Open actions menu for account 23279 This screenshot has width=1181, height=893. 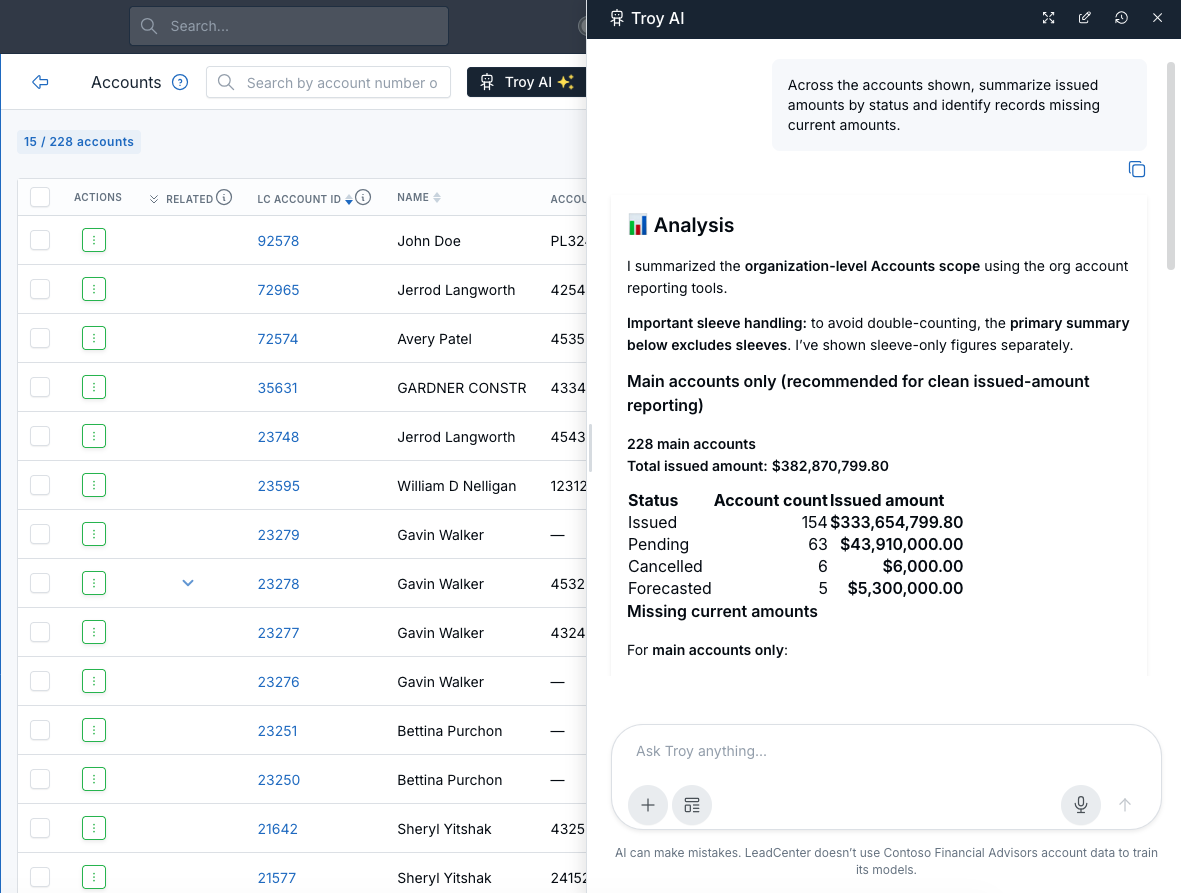pyautogui.click(x=93, y=534)
